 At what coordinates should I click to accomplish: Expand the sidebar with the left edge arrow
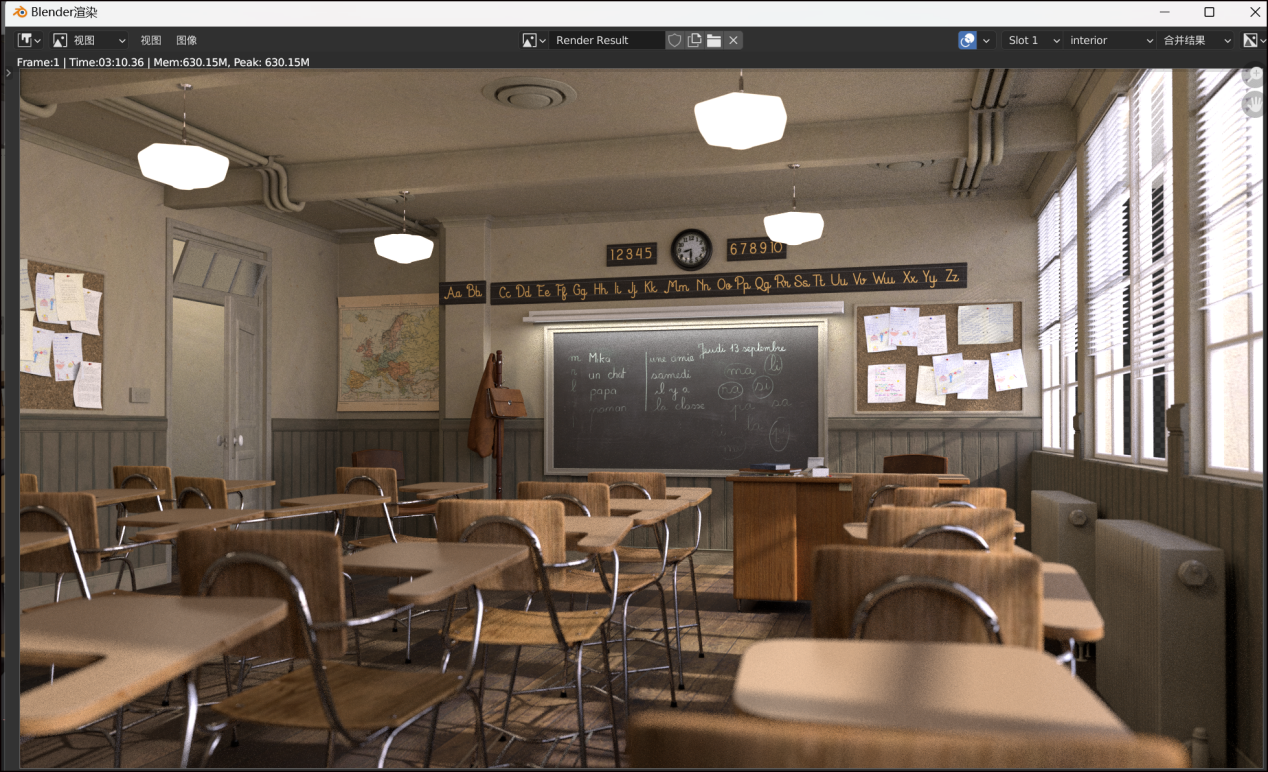(x=8, y=73)
